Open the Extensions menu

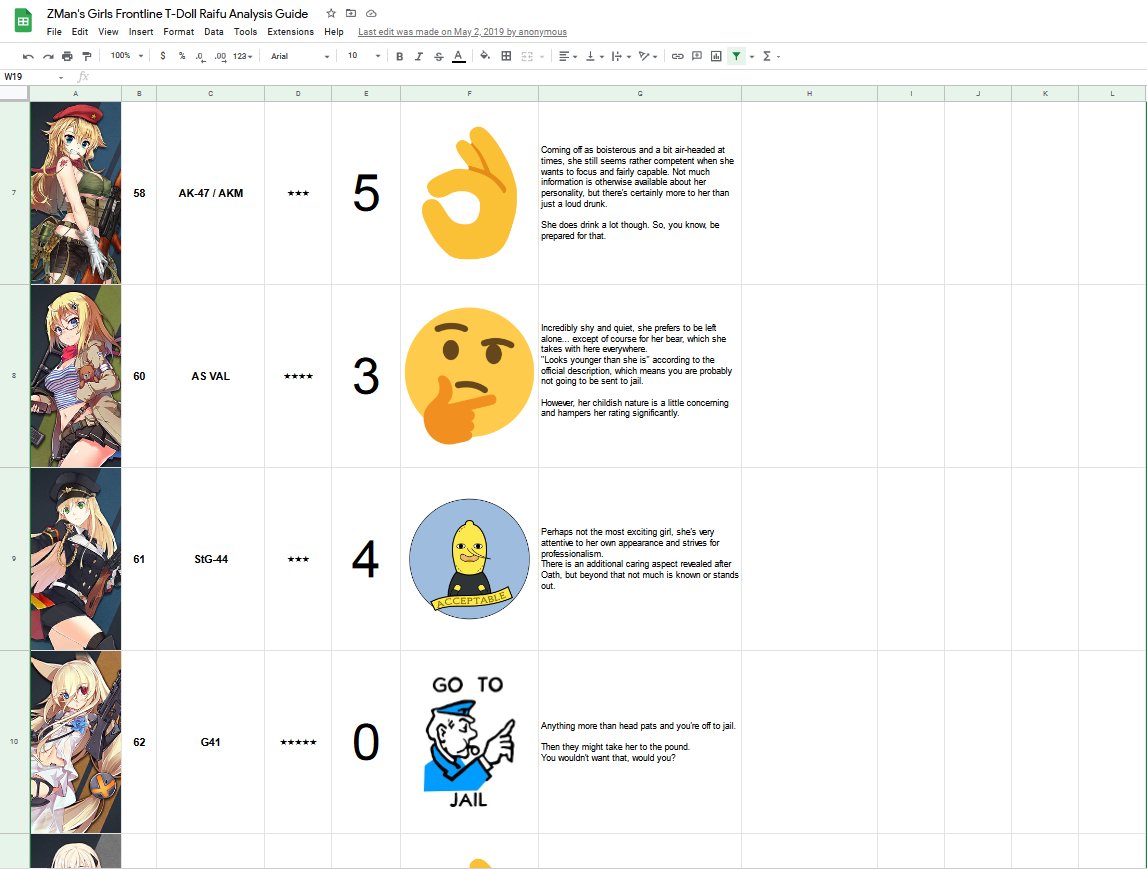[290, 32]
